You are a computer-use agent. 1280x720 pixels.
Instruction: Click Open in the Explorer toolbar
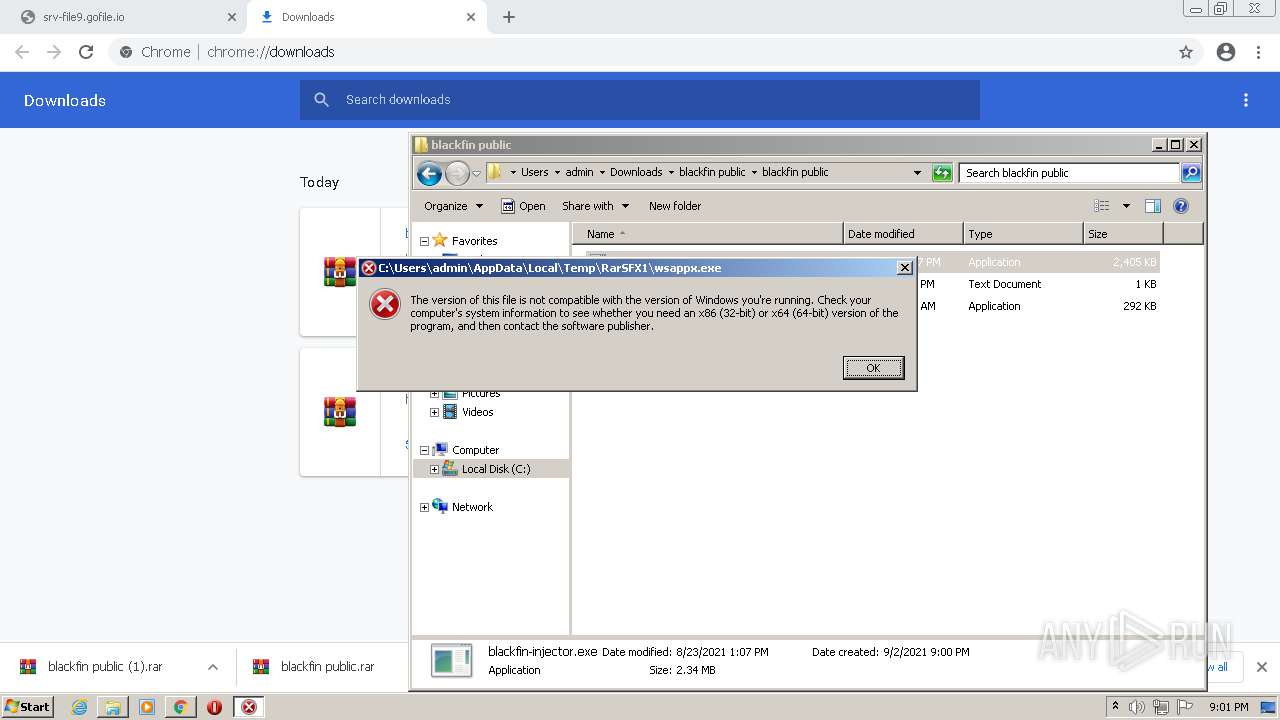(x=523, y=206)
